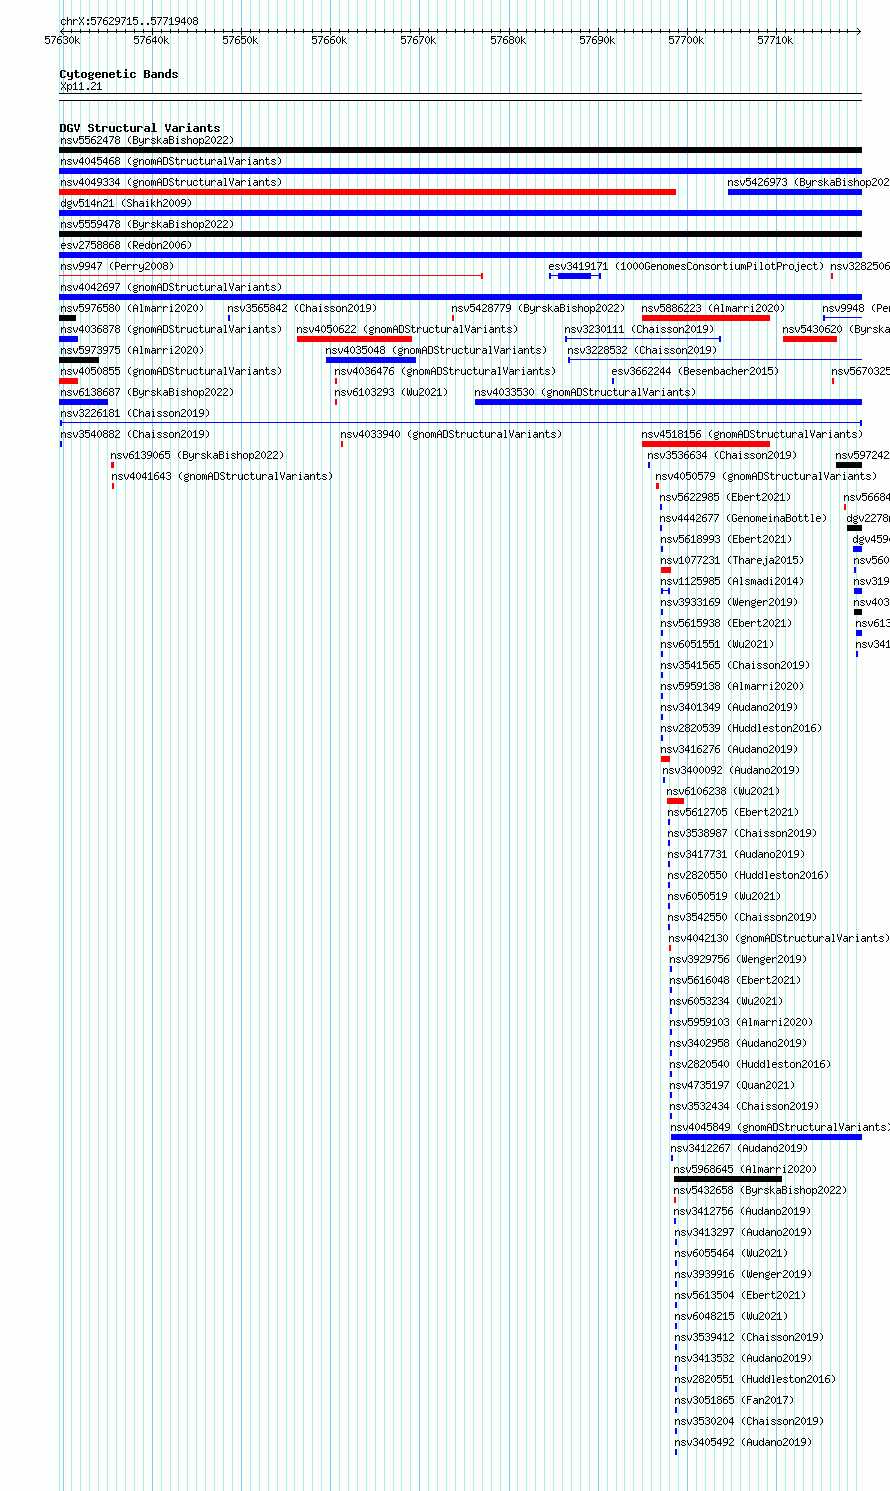Image resolution: width=890 pixels, height=1491 pixels.
Task: Open variant nsv5426973 label
Action: (808, 183)
